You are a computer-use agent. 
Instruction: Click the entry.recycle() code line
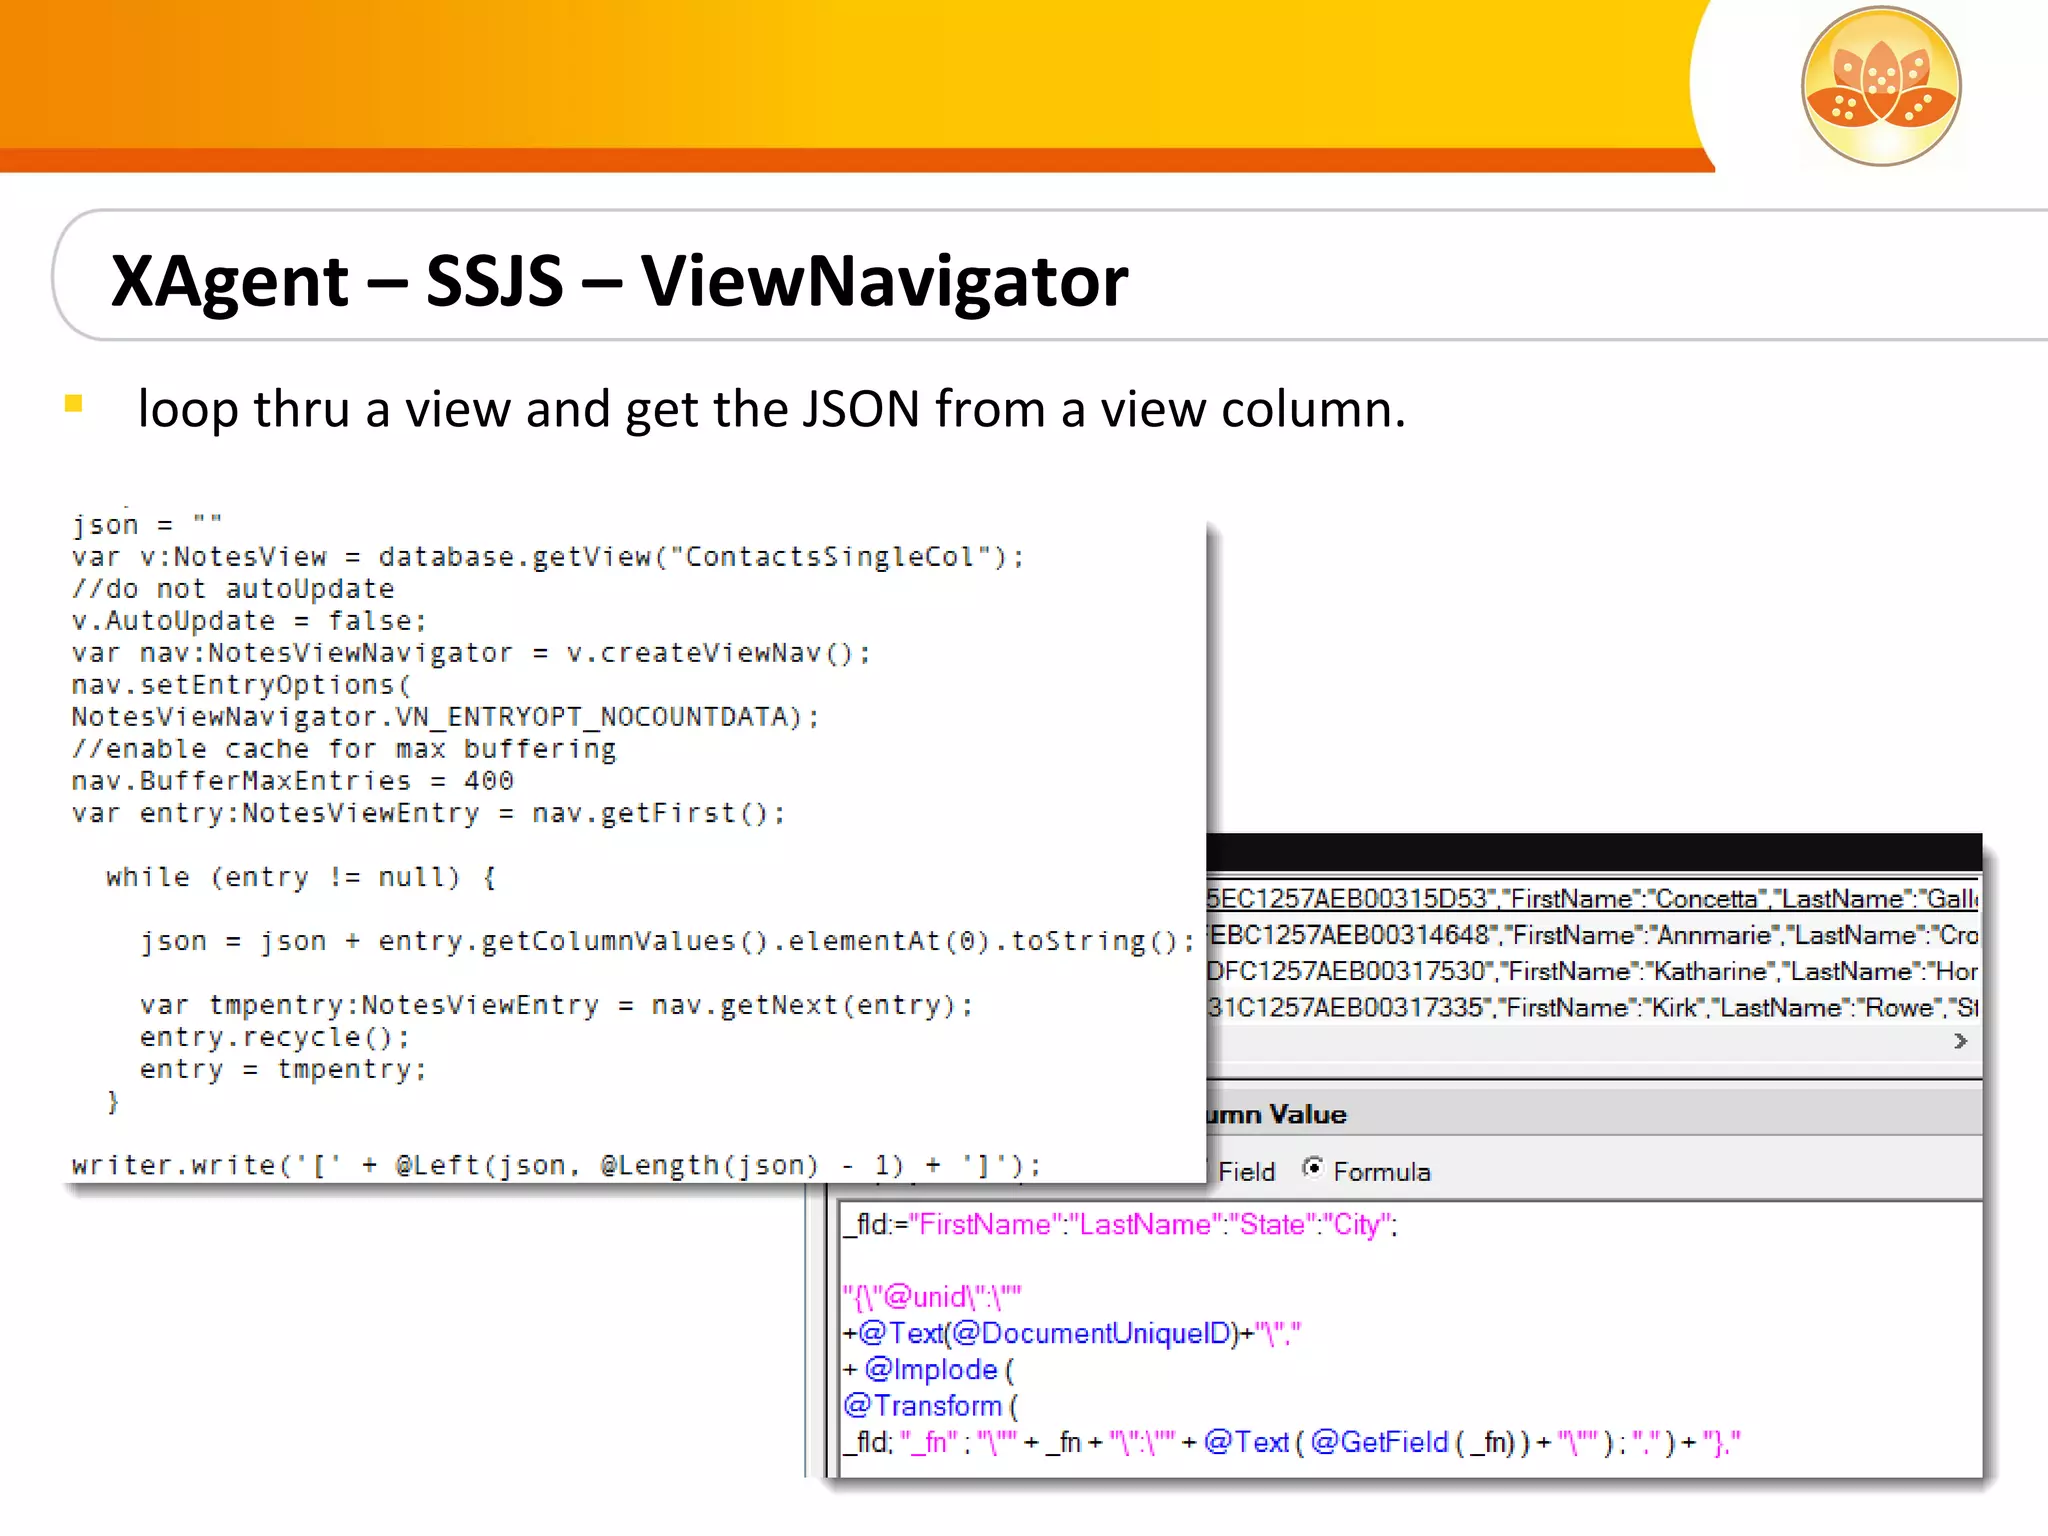[x=274, y=1037]
